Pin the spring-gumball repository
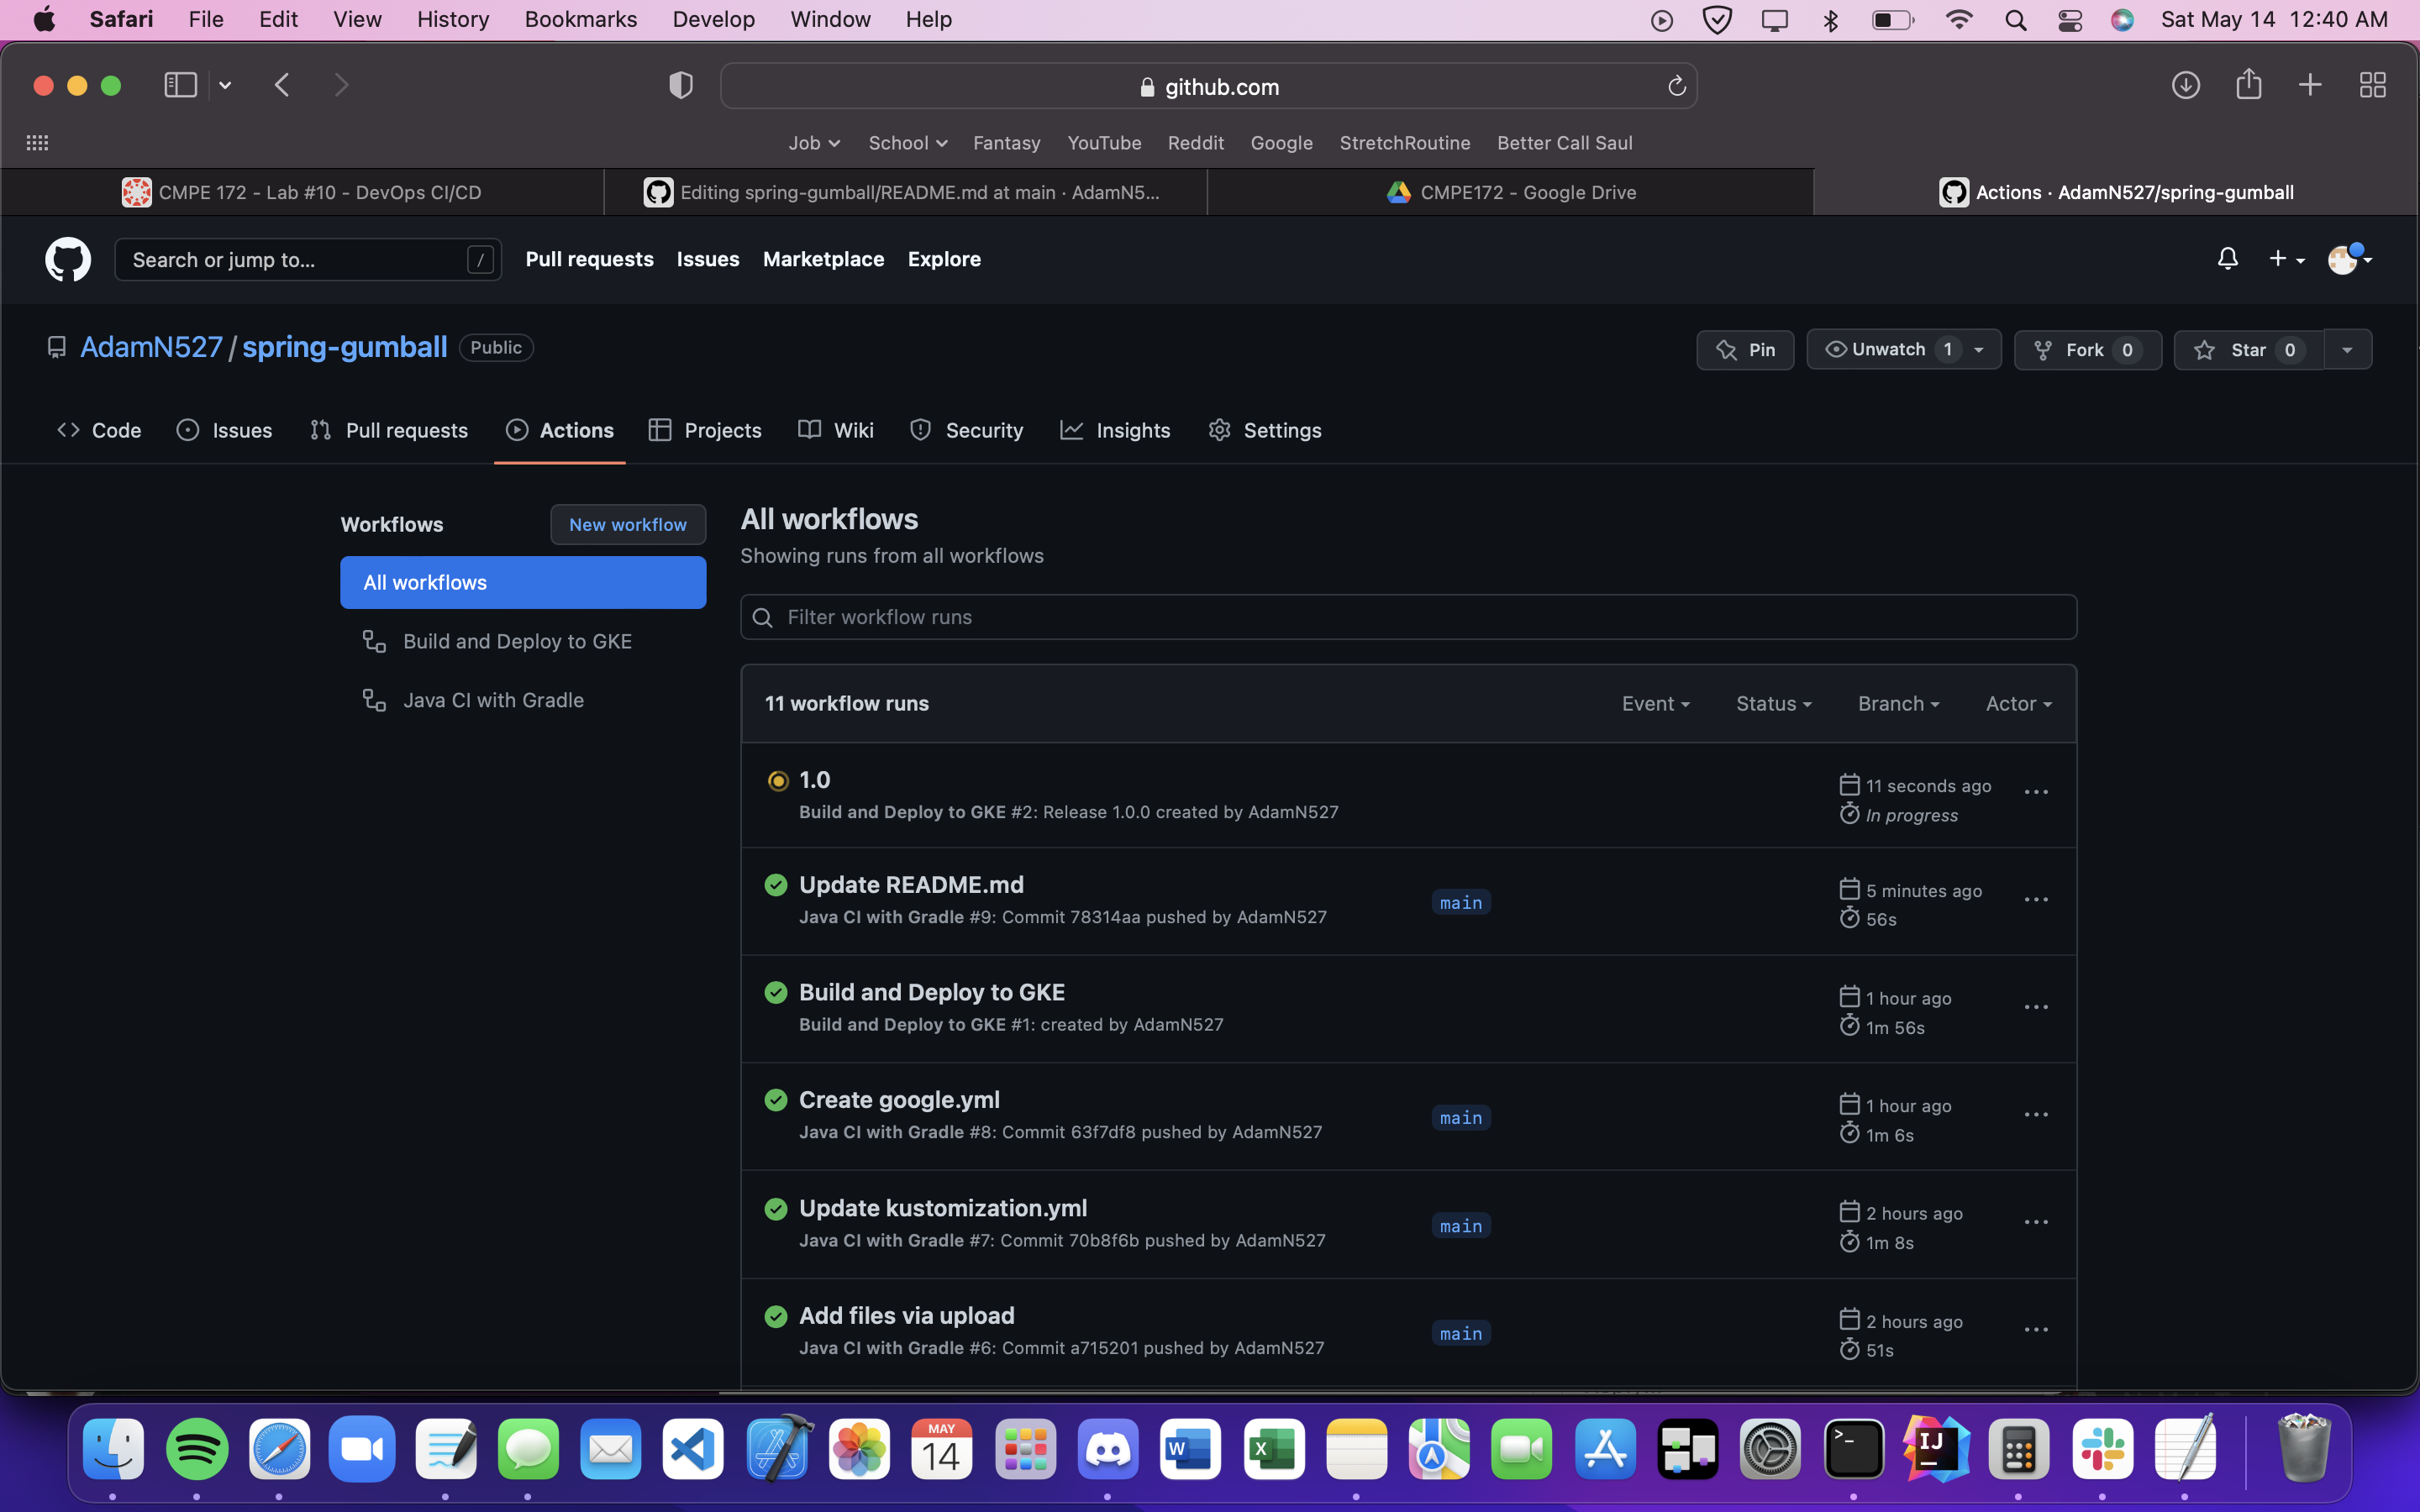The image size is (2420, 1512). coord(1745,350)
